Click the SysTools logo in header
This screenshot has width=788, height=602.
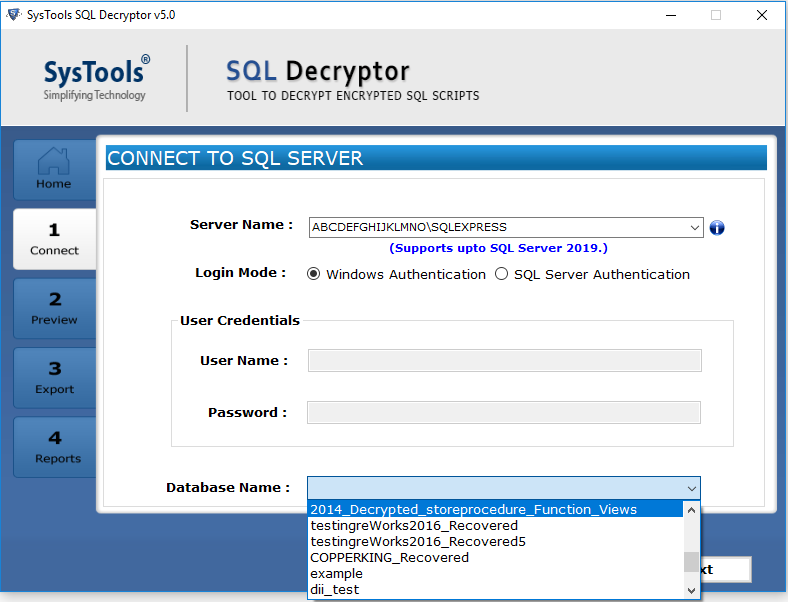click(96, 78)
